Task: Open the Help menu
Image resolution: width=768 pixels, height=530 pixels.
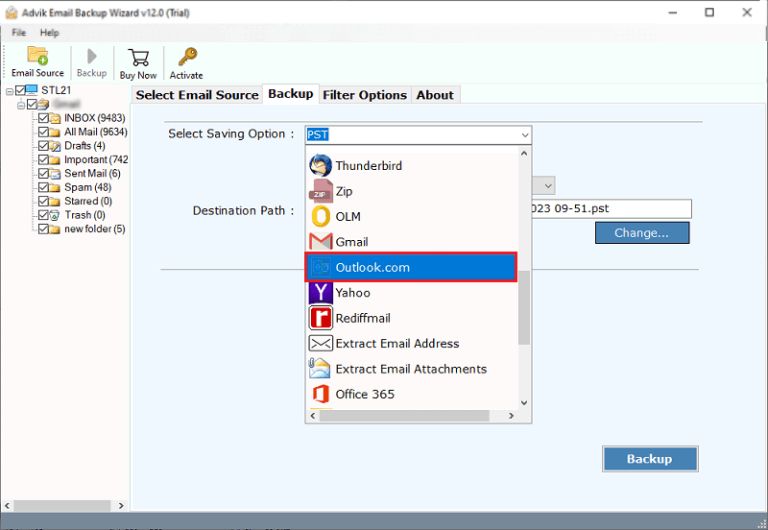Action: 49,33
